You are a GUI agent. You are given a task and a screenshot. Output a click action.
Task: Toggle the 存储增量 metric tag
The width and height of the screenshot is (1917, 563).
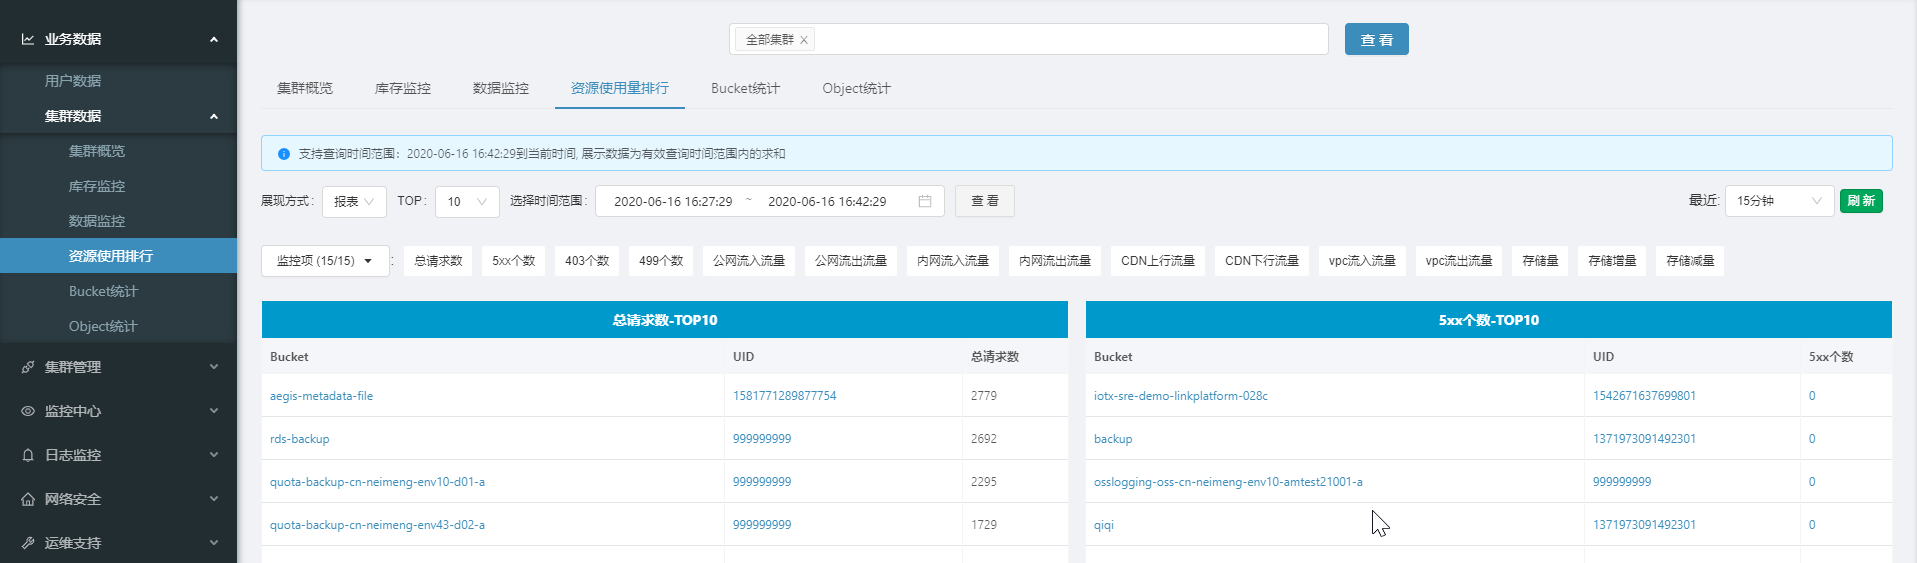pos(1612,261)
